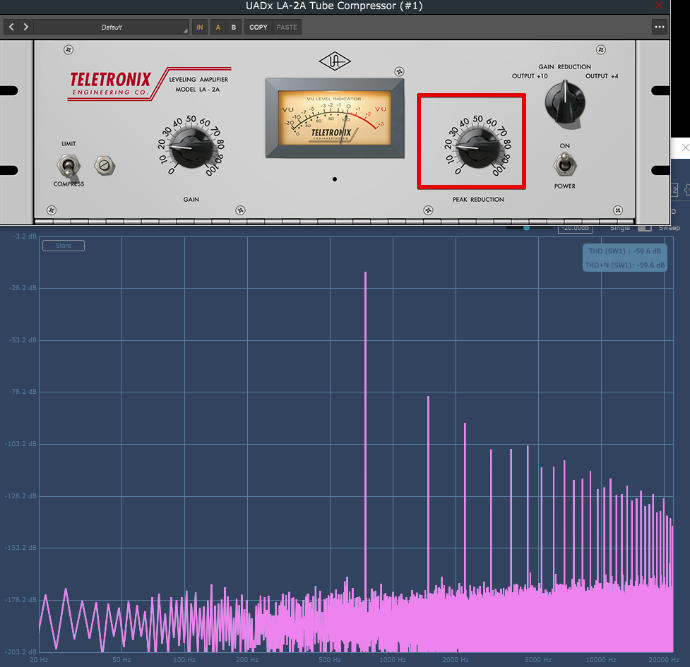Click the blue level slider handle
Screen dimensions: 690x667
tap(526, 227)
